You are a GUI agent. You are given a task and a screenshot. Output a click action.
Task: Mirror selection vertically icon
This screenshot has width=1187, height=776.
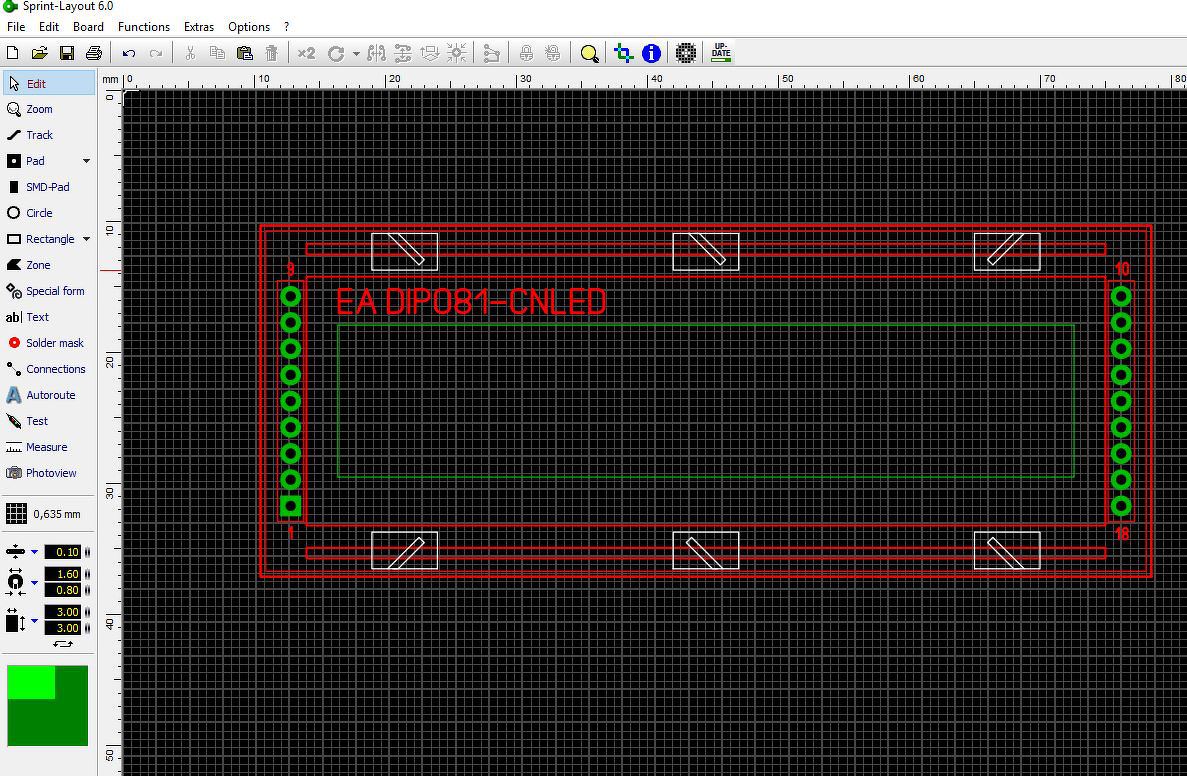(x=403, y=53)
